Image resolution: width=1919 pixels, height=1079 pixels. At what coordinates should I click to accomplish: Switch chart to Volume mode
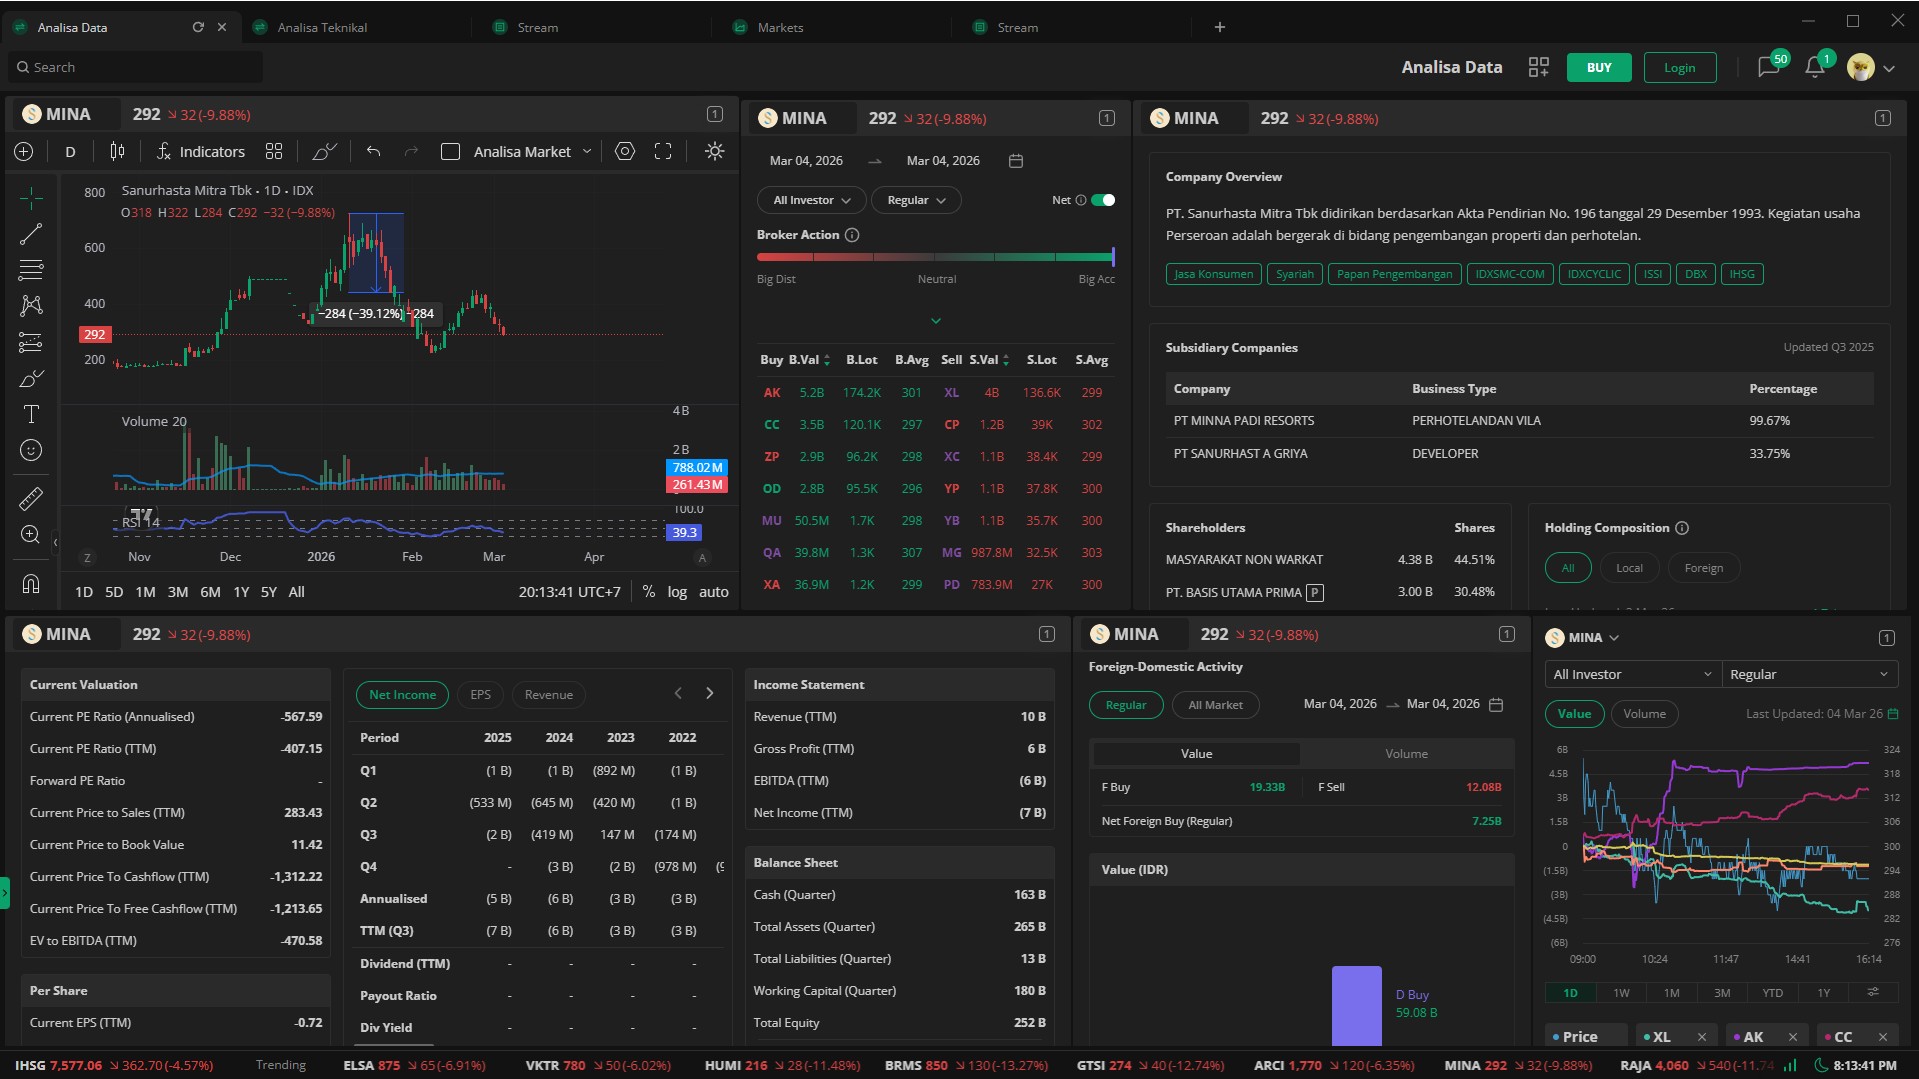pyautogui.click(x=1644, y=714)
